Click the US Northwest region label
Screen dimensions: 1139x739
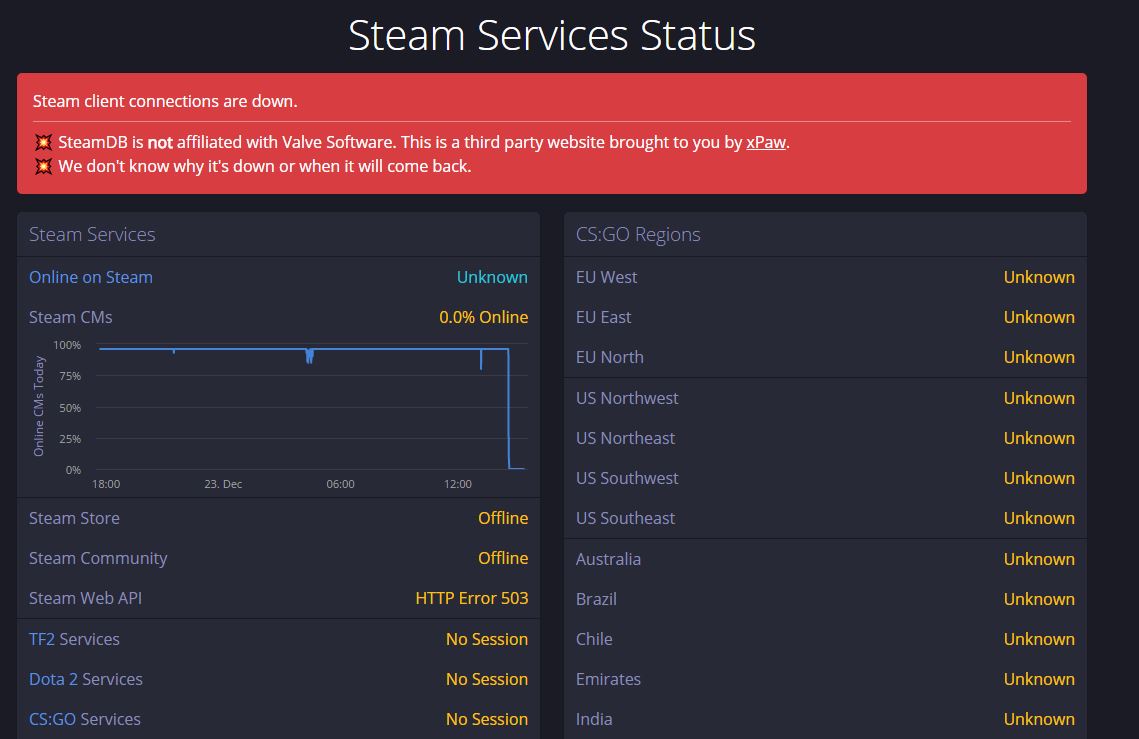pyautogui.click(x=627, y=398)
